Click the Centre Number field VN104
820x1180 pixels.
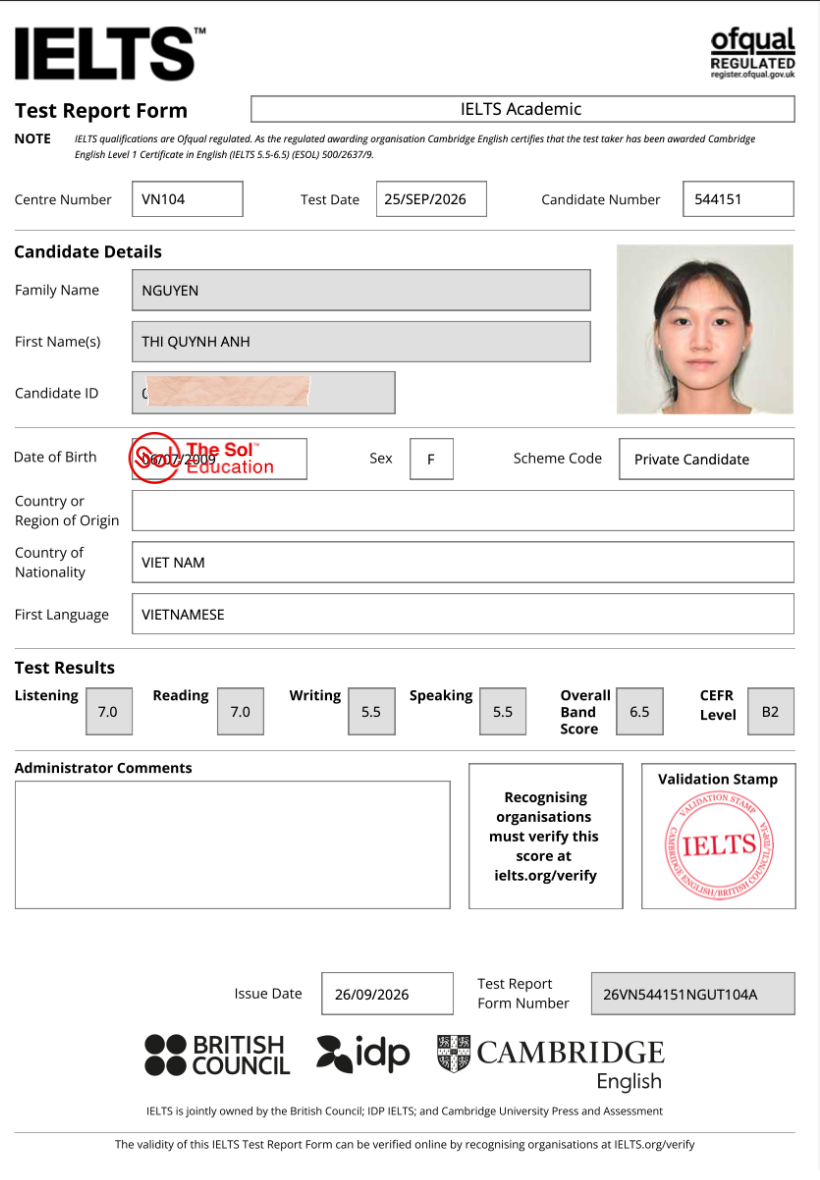[187, 199]
